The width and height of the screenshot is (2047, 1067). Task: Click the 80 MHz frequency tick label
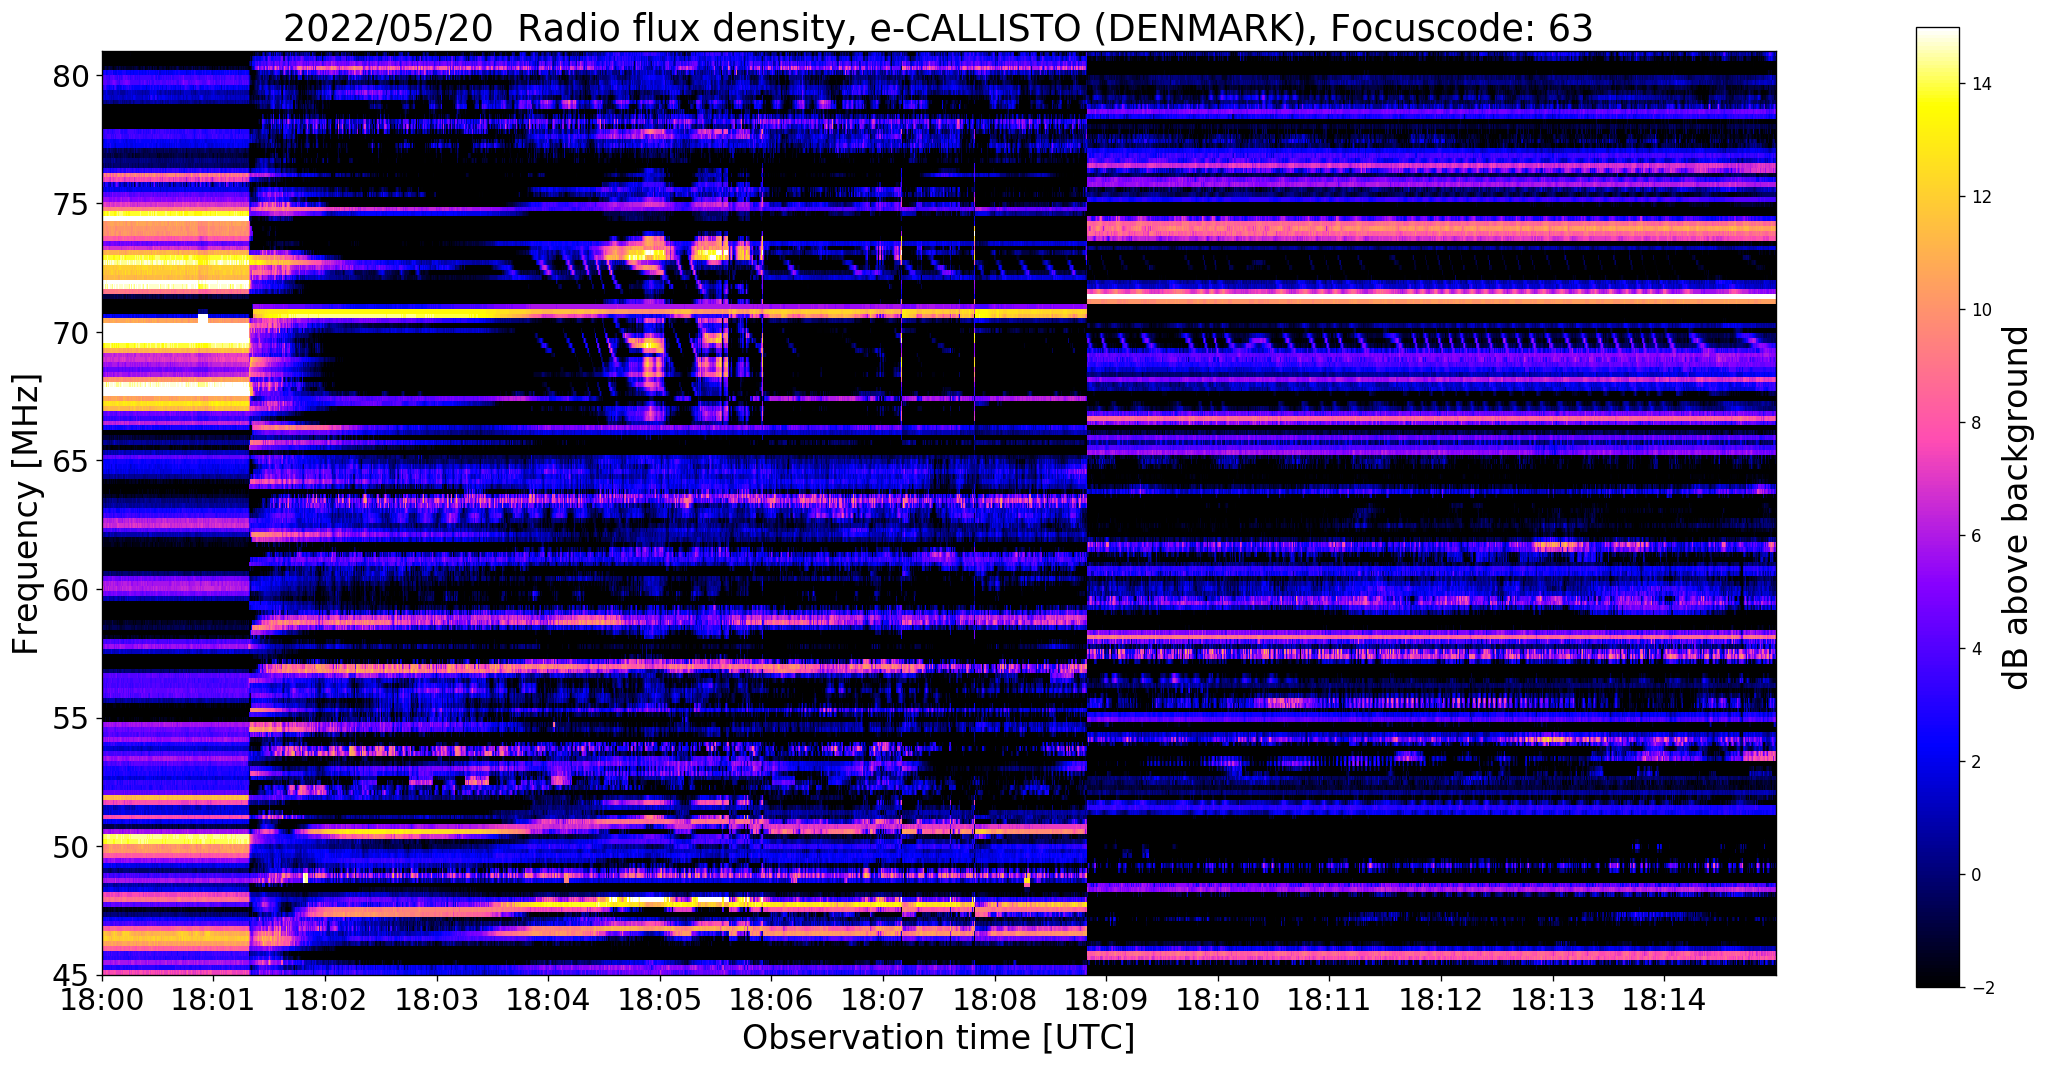[72, 76]
